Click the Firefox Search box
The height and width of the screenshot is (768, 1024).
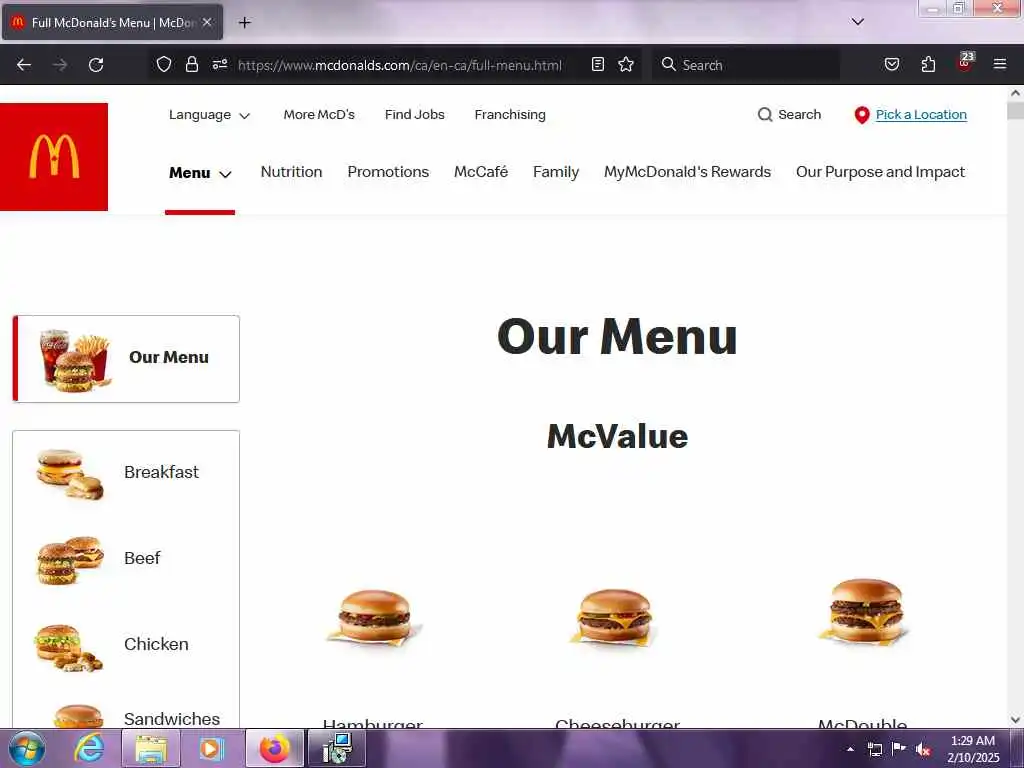tap(746, 65)
